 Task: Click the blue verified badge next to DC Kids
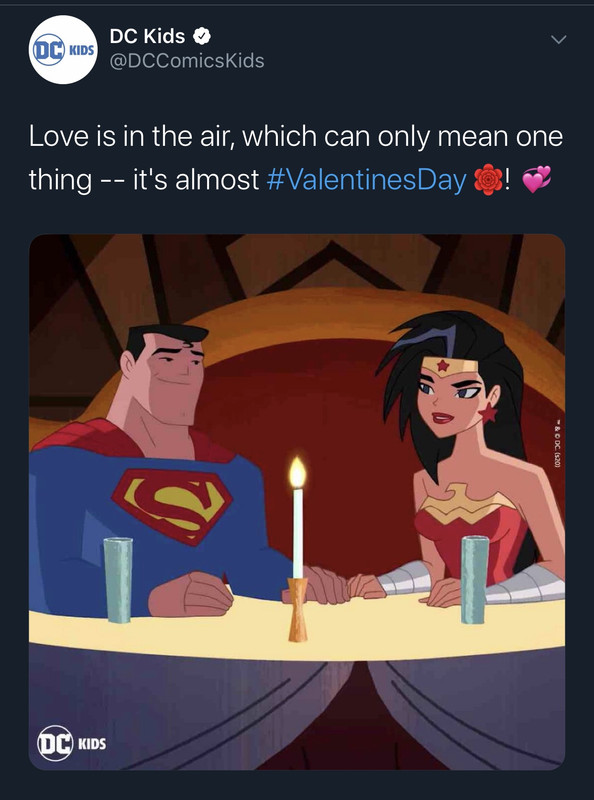(x=202, y=36)
